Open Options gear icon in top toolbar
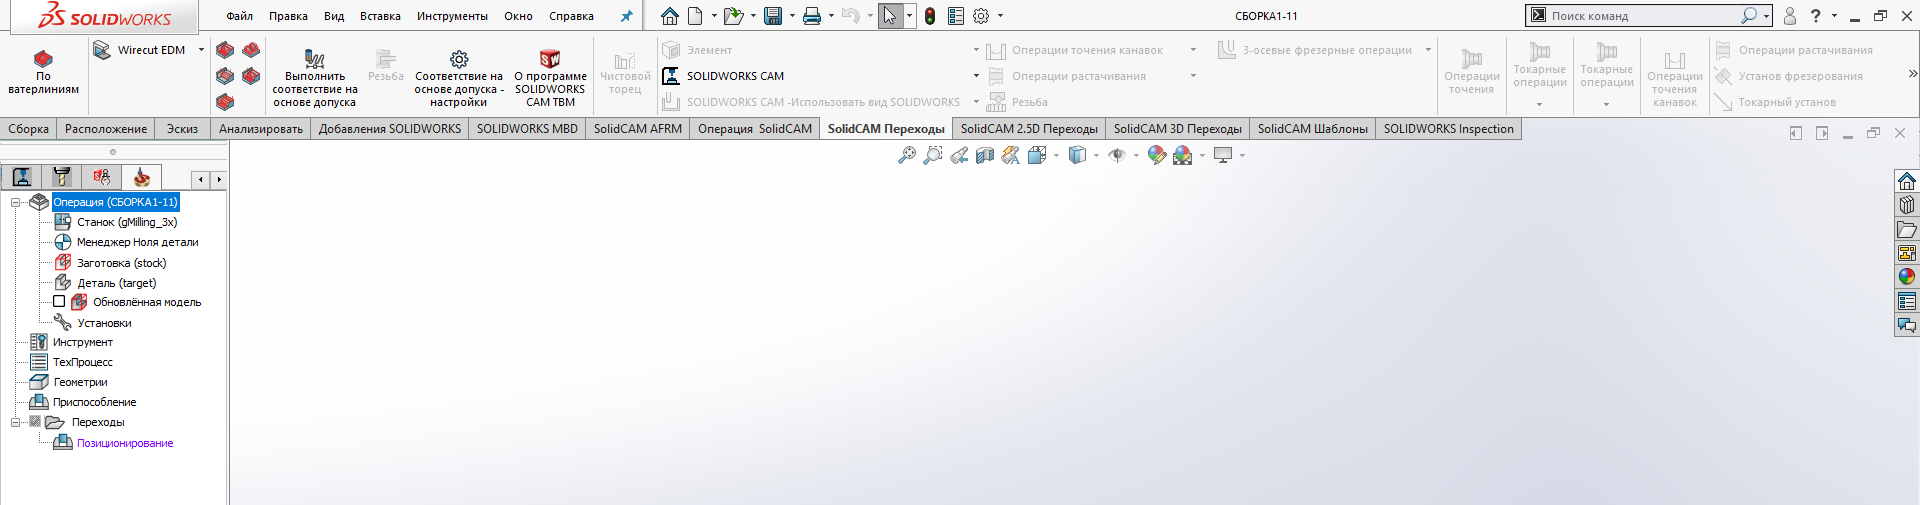Screen dimensions: 1920x505 click(x=981, y=16)
